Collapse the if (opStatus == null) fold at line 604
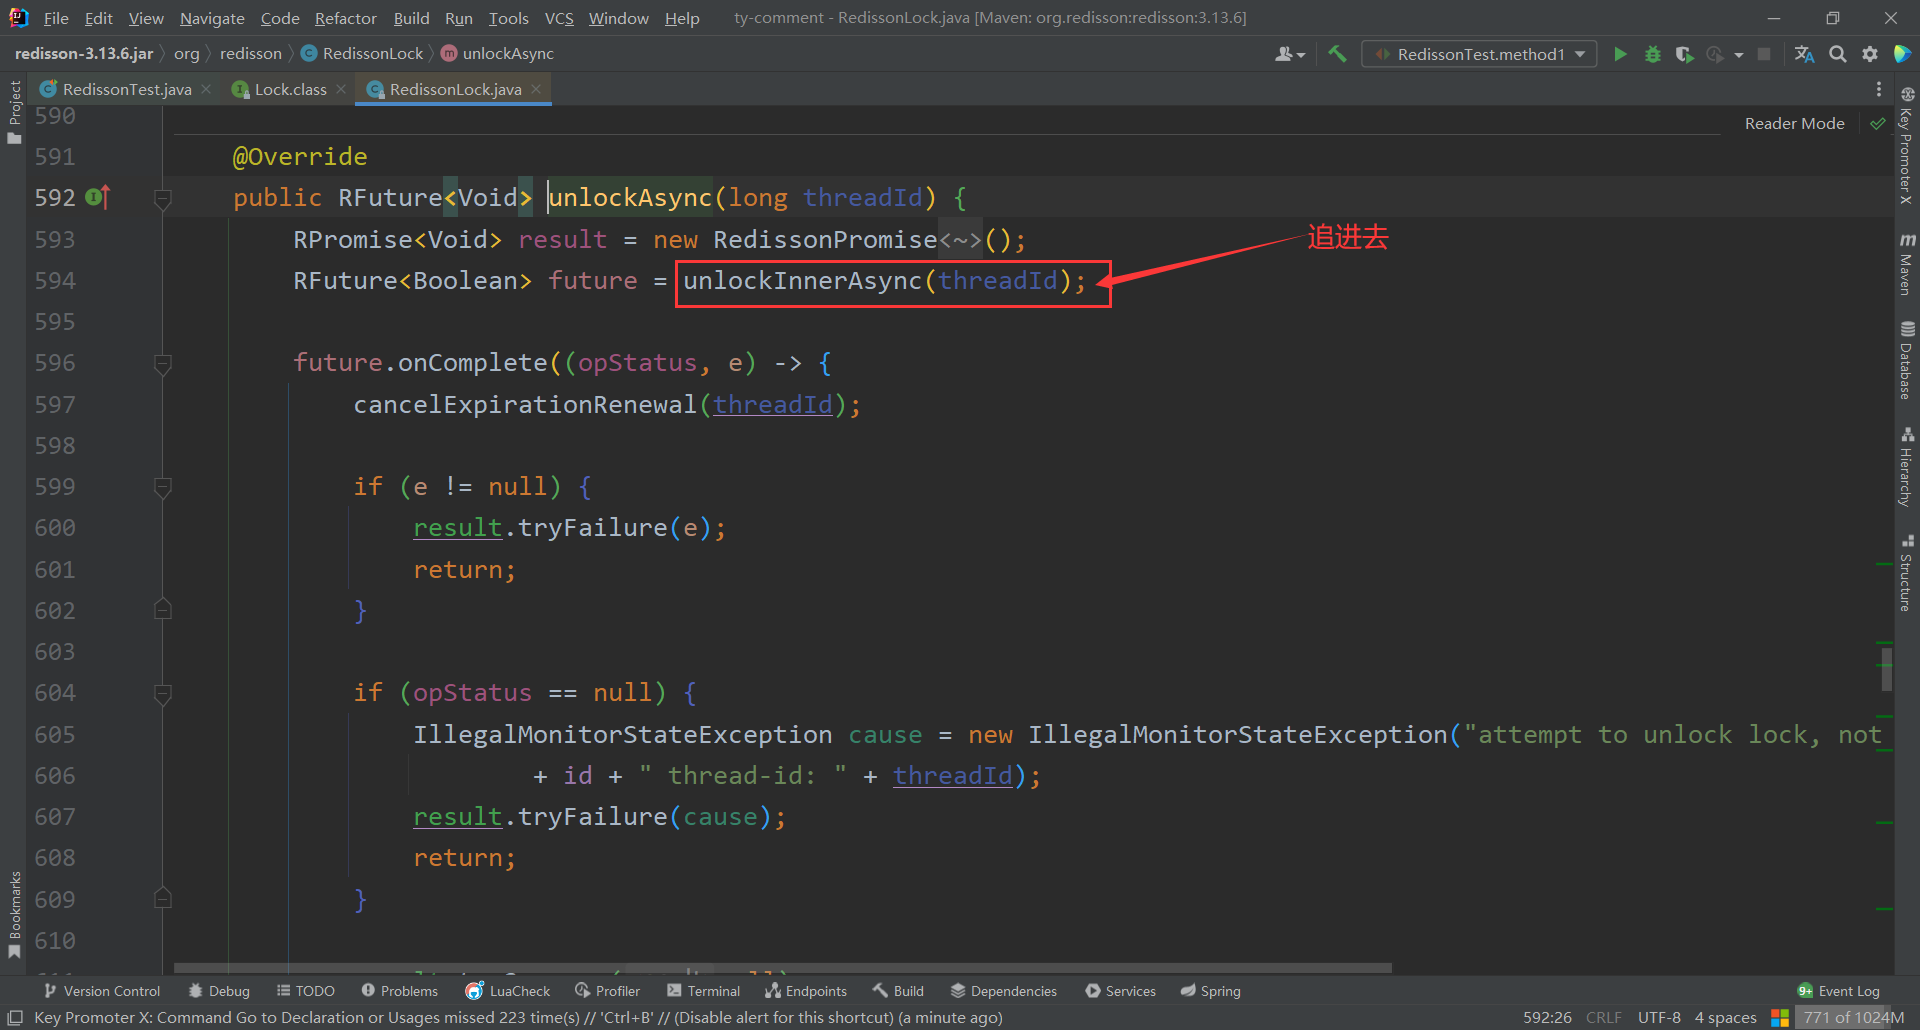1920x1030 pixels. 163,693
